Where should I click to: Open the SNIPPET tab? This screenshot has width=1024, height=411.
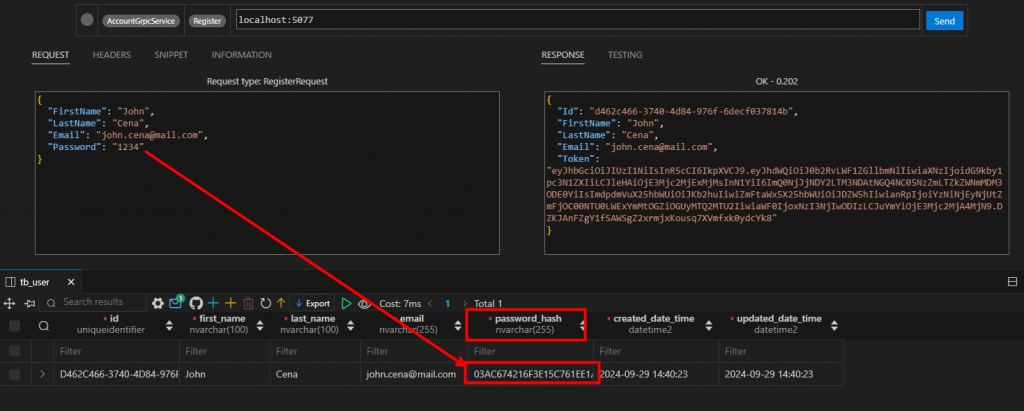pos(171,55)
